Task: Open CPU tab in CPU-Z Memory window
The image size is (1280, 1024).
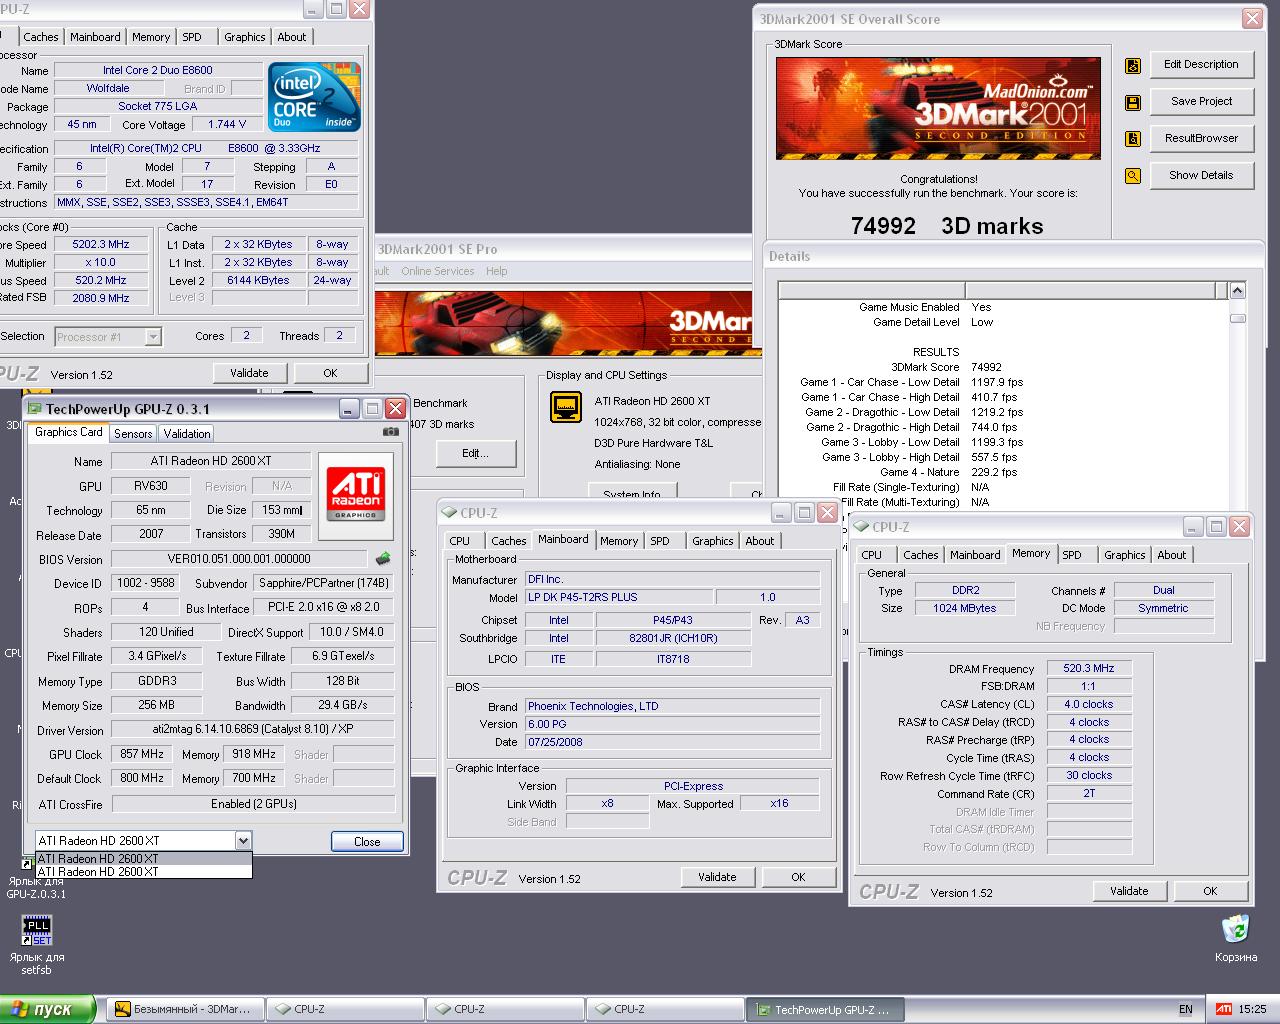Action: (872, 555)
